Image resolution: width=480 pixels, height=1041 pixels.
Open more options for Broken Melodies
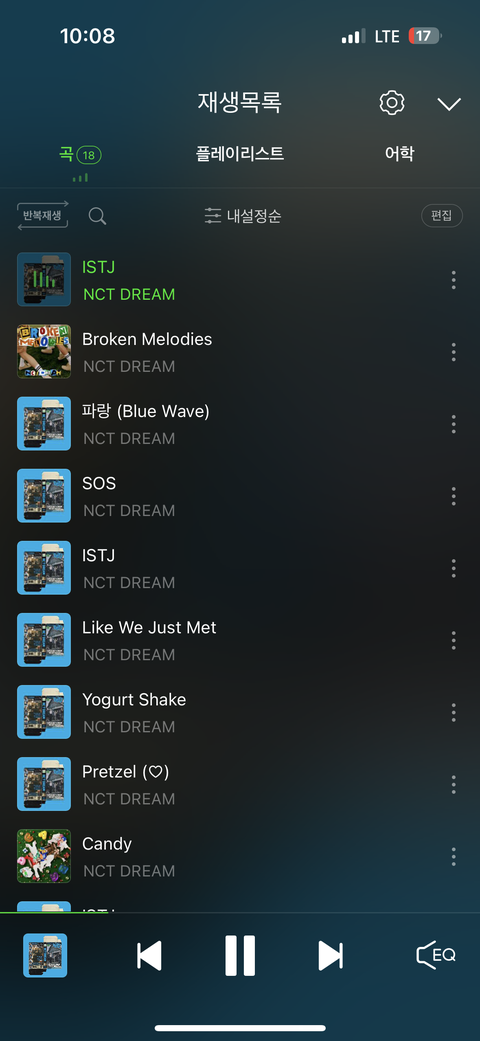[453, 352]
